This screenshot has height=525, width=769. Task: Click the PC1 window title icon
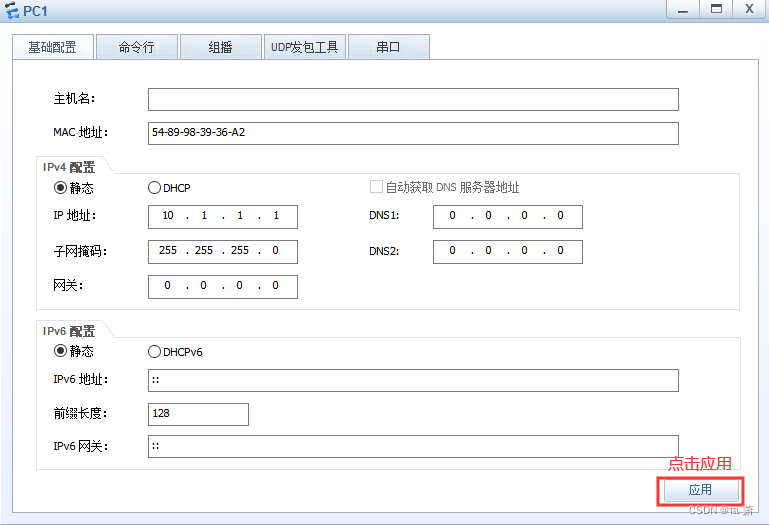pyautogui.click(x=12, y=10)
